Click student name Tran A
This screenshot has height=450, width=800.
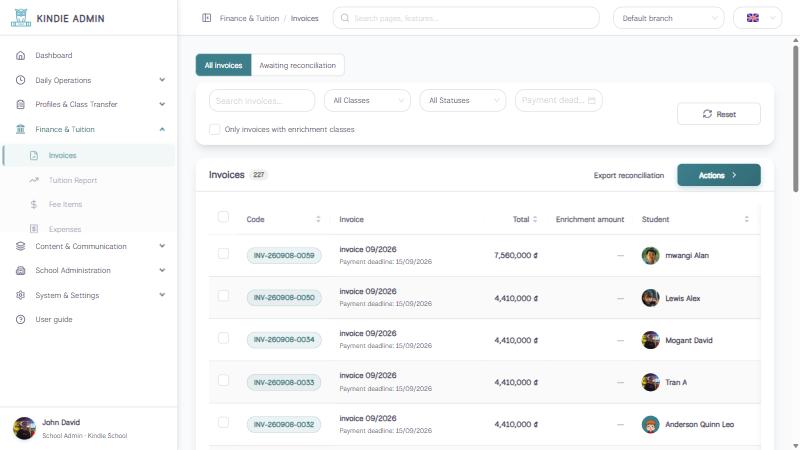coord(676,382)
